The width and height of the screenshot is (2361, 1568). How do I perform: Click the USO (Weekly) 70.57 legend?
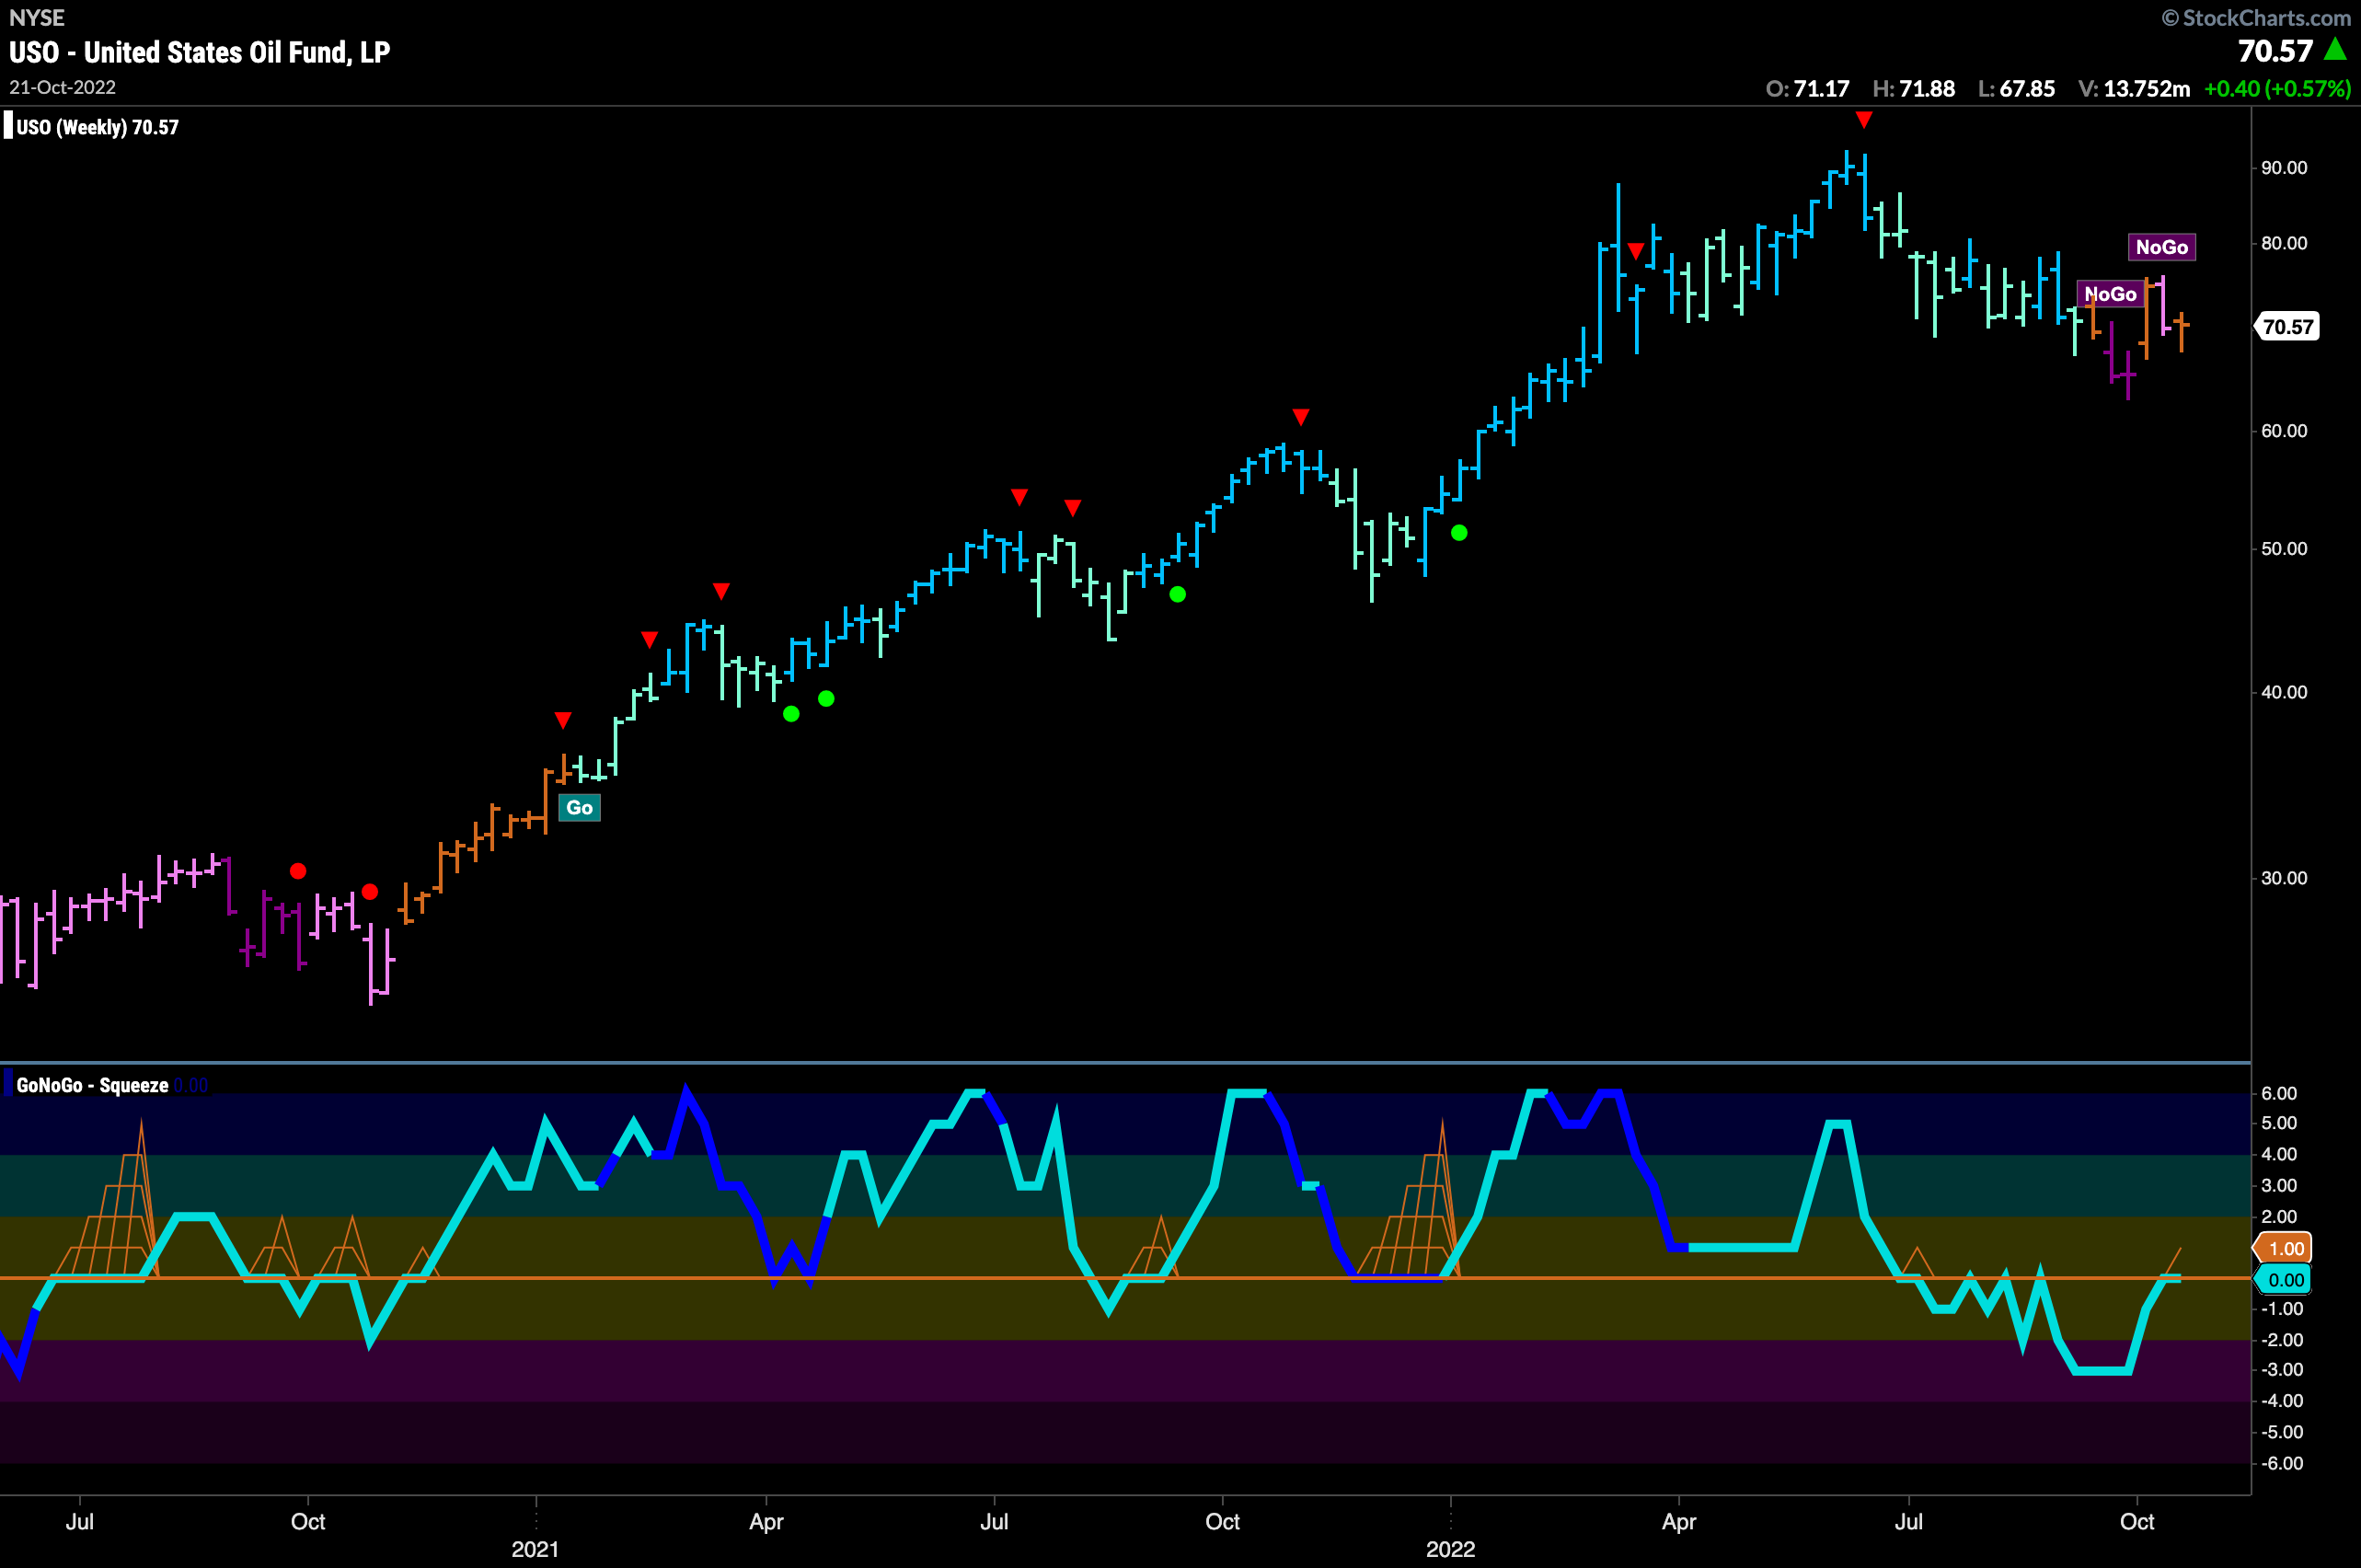coord(97,127)
